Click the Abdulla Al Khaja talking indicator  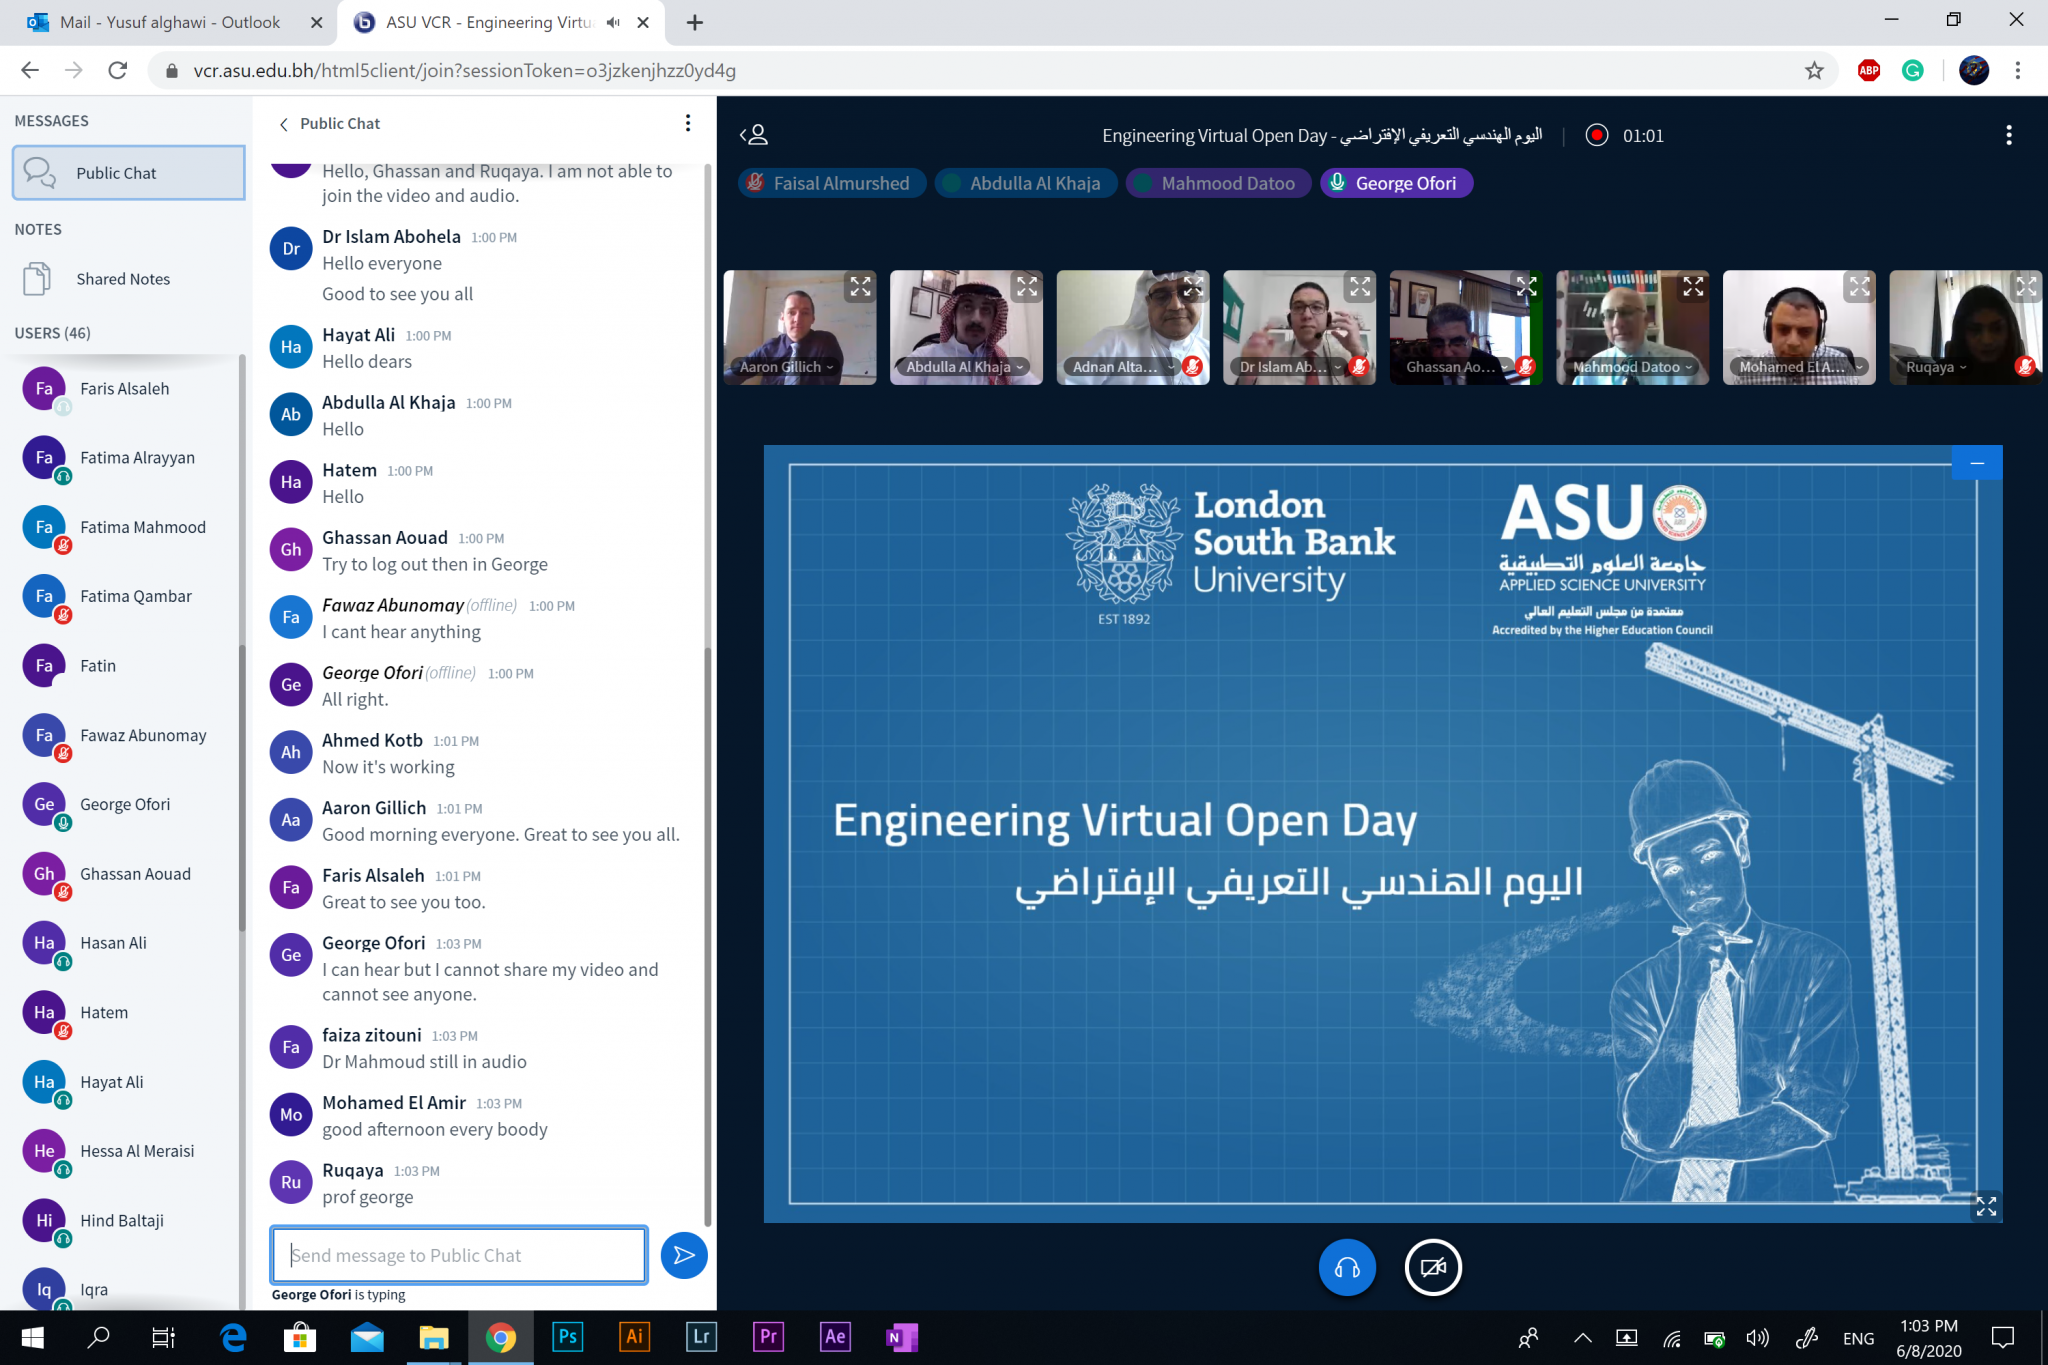(1026, 183)
